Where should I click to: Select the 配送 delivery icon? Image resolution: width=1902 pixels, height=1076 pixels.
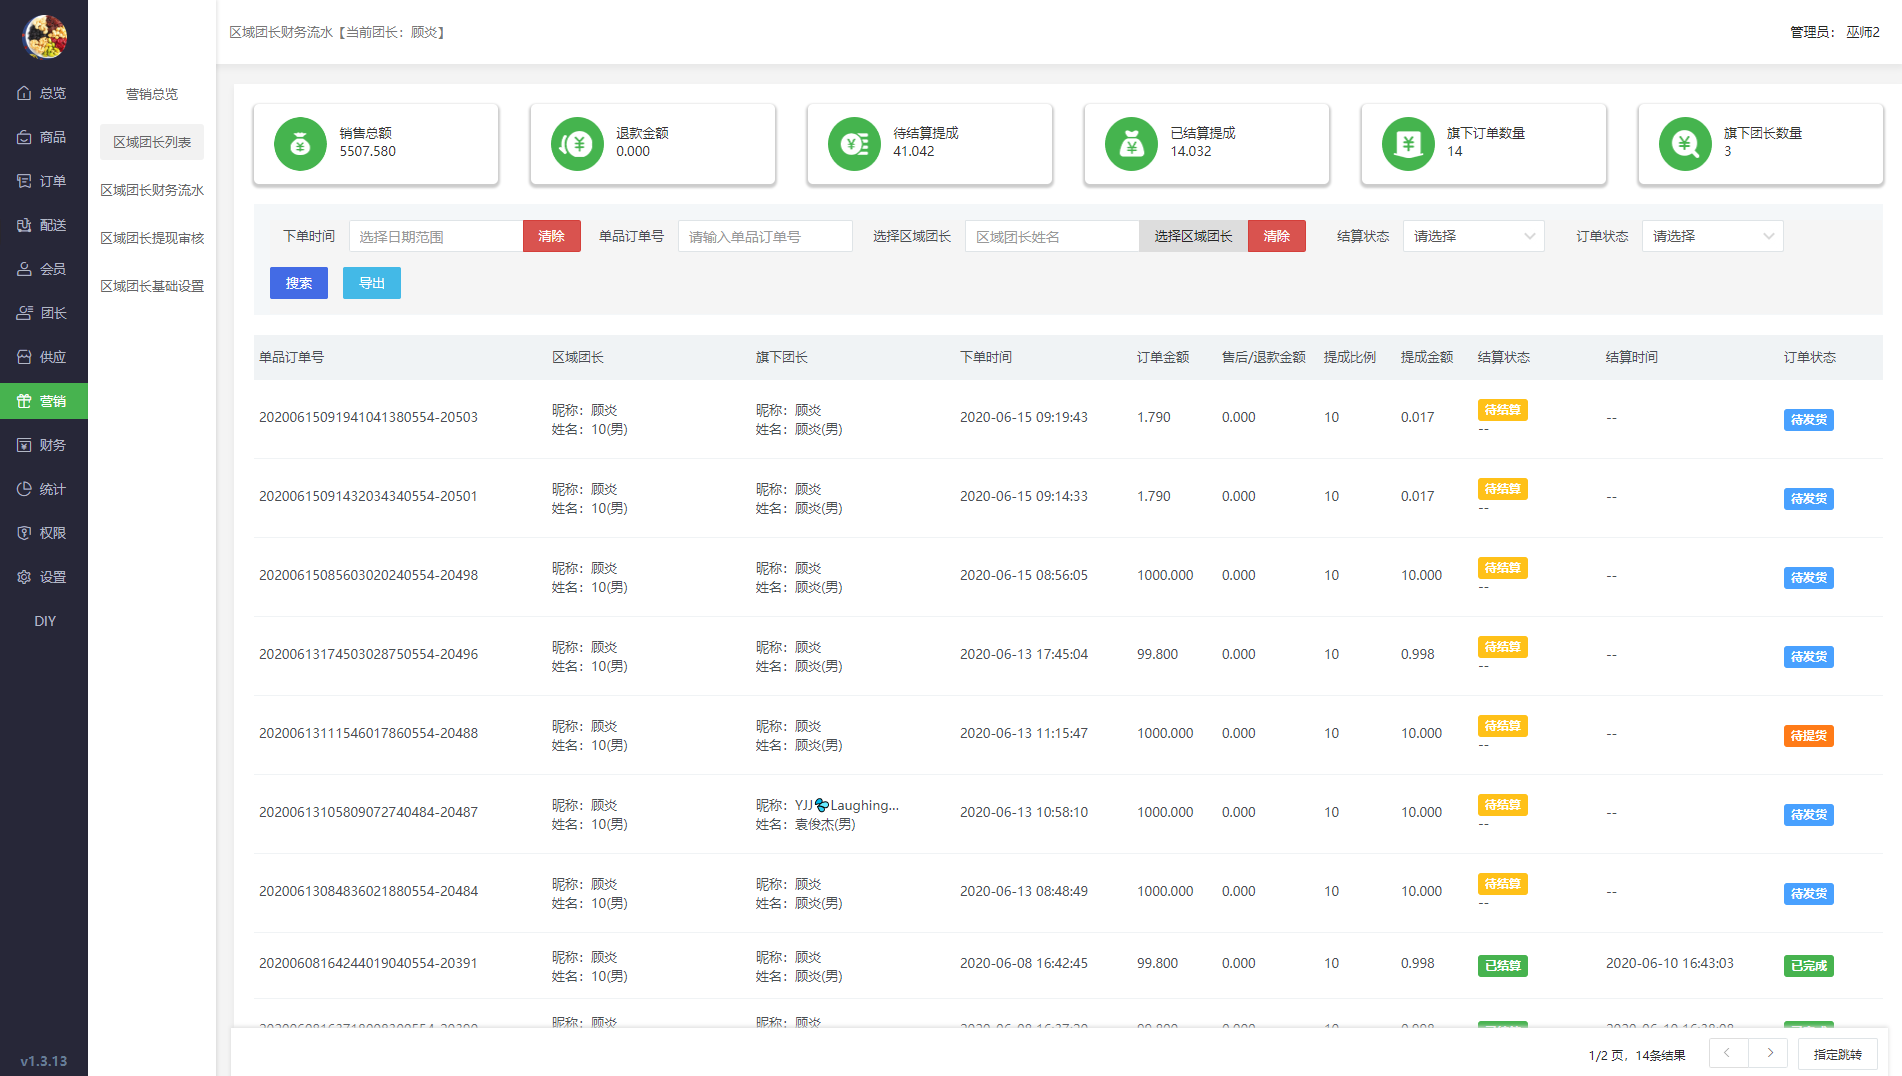click(x=24, y=225)
